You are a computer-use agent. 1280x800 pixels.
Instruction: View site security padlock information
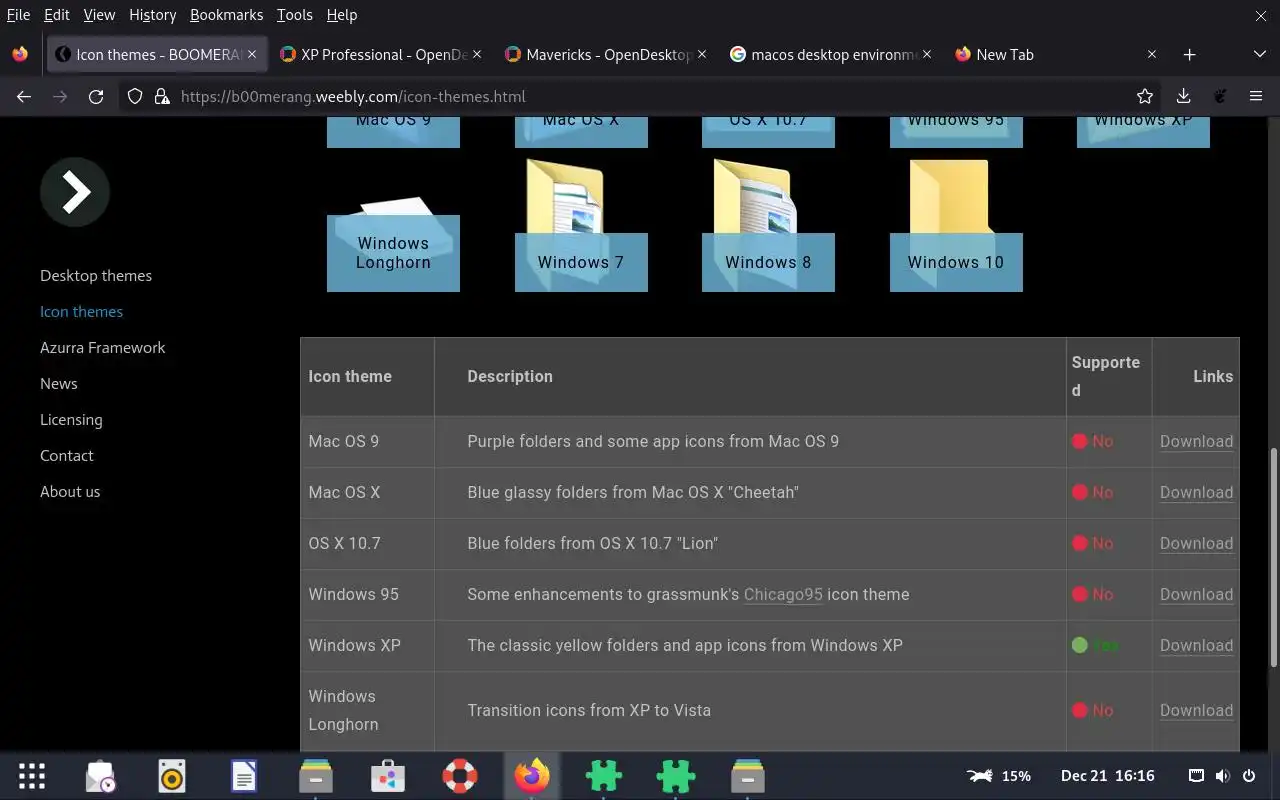[x=161, y=96]
